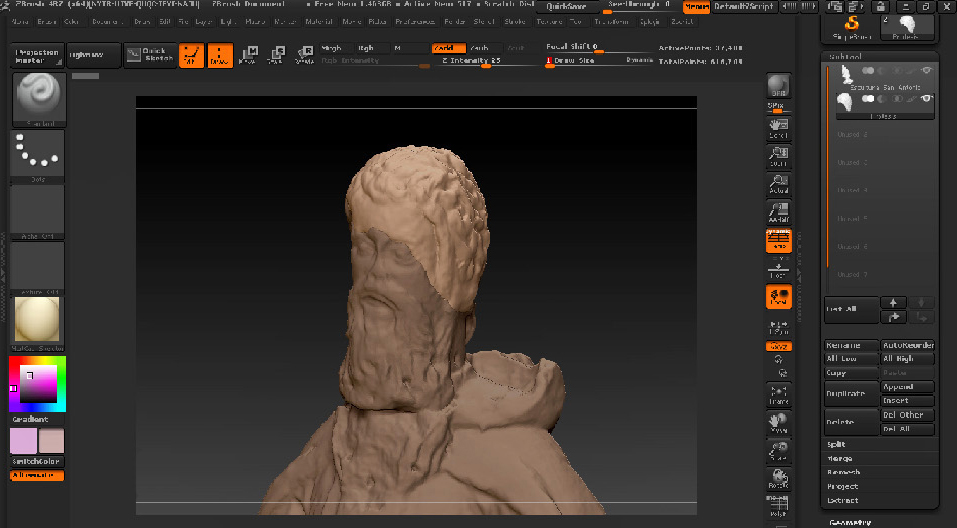The width and height of the screenshot is (957, 528).
Task: Open the DefaultZScript button
Action: pos(743,7)
